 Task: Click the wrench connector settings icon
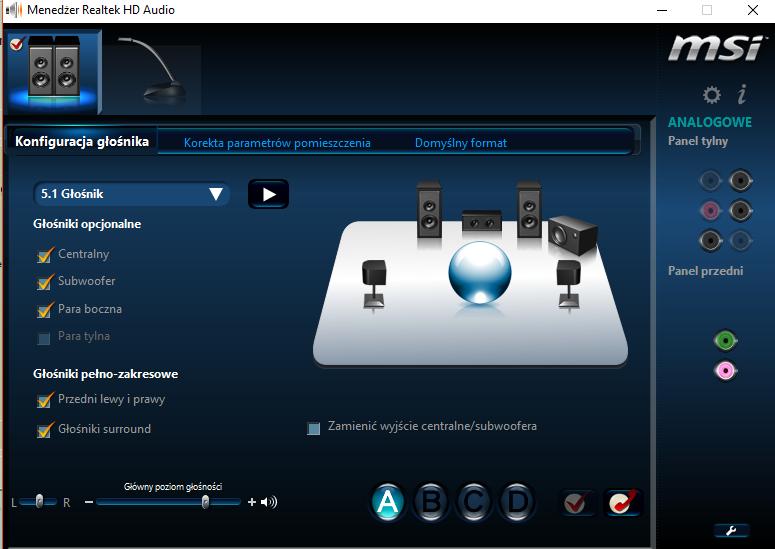tap(731, 531)
